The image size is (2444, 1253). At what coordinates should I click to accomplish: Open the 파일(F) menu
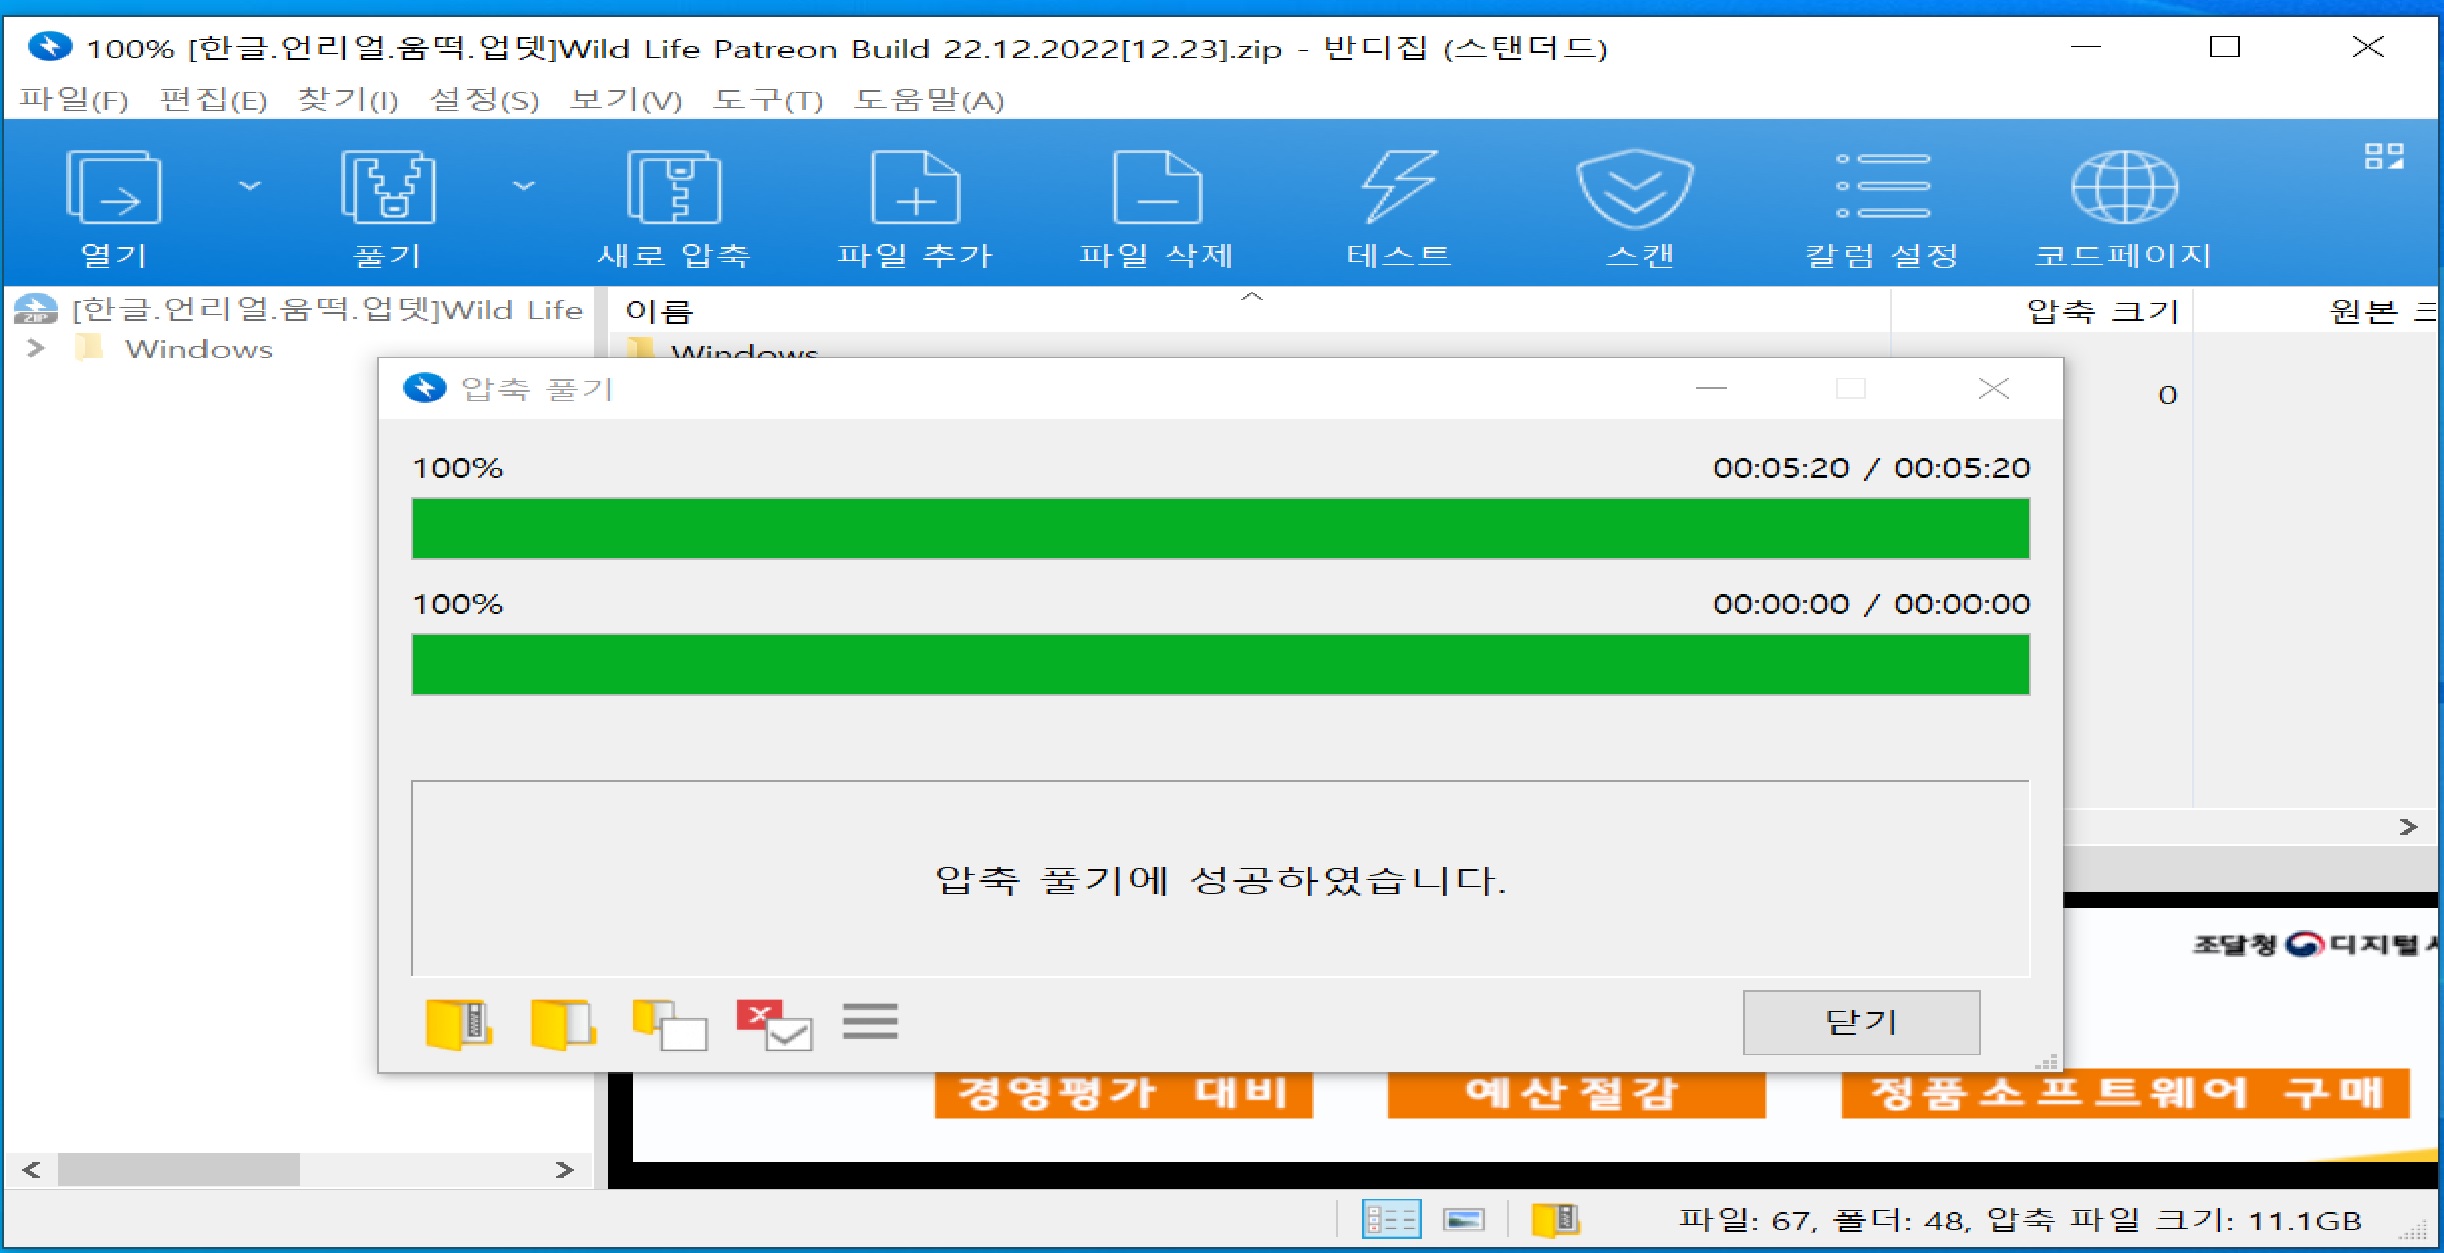pos(73,100)
